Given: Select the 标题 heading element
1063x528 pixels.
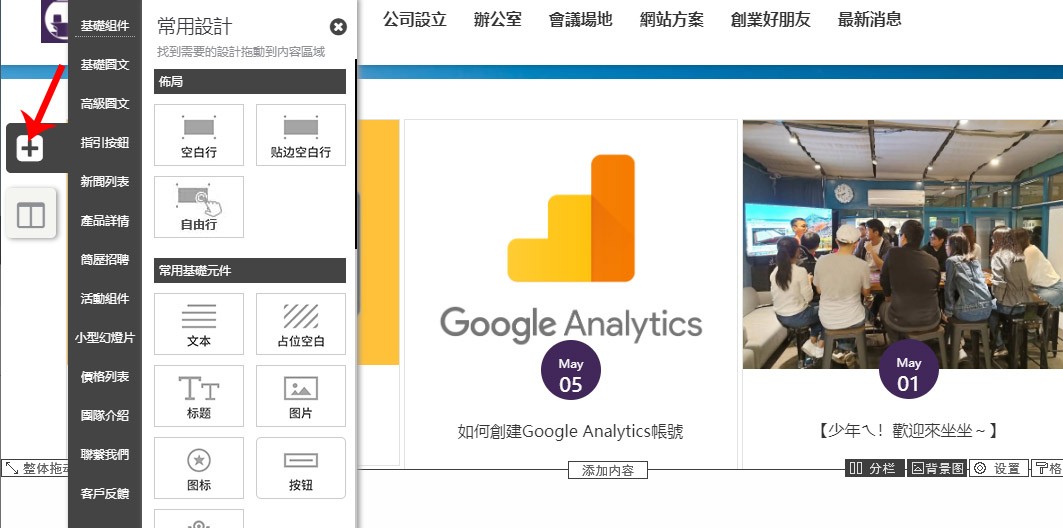Looking at the screenshot, I should [199, 396].
